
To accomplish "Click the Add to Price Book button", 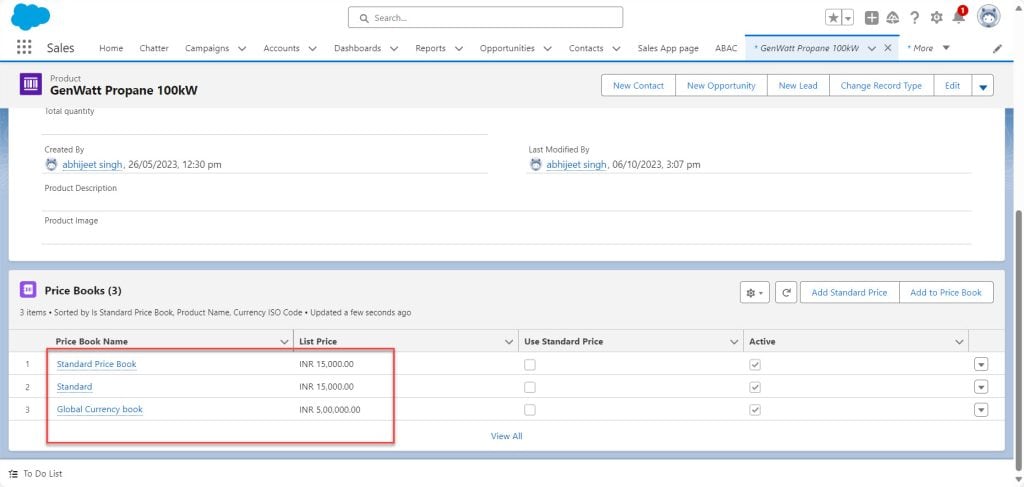I will (945, 293).
